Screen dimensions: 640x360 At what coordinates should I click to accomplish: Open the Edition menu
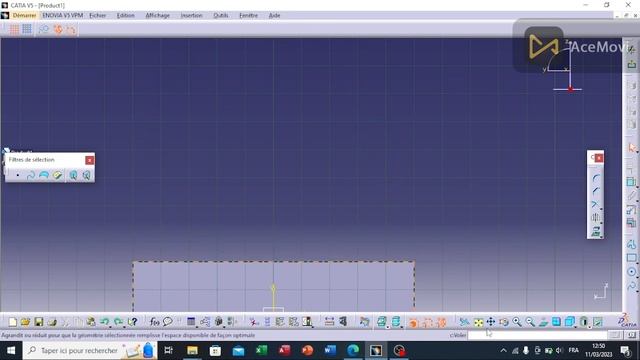pyautogui.click(x=125, y=16)
